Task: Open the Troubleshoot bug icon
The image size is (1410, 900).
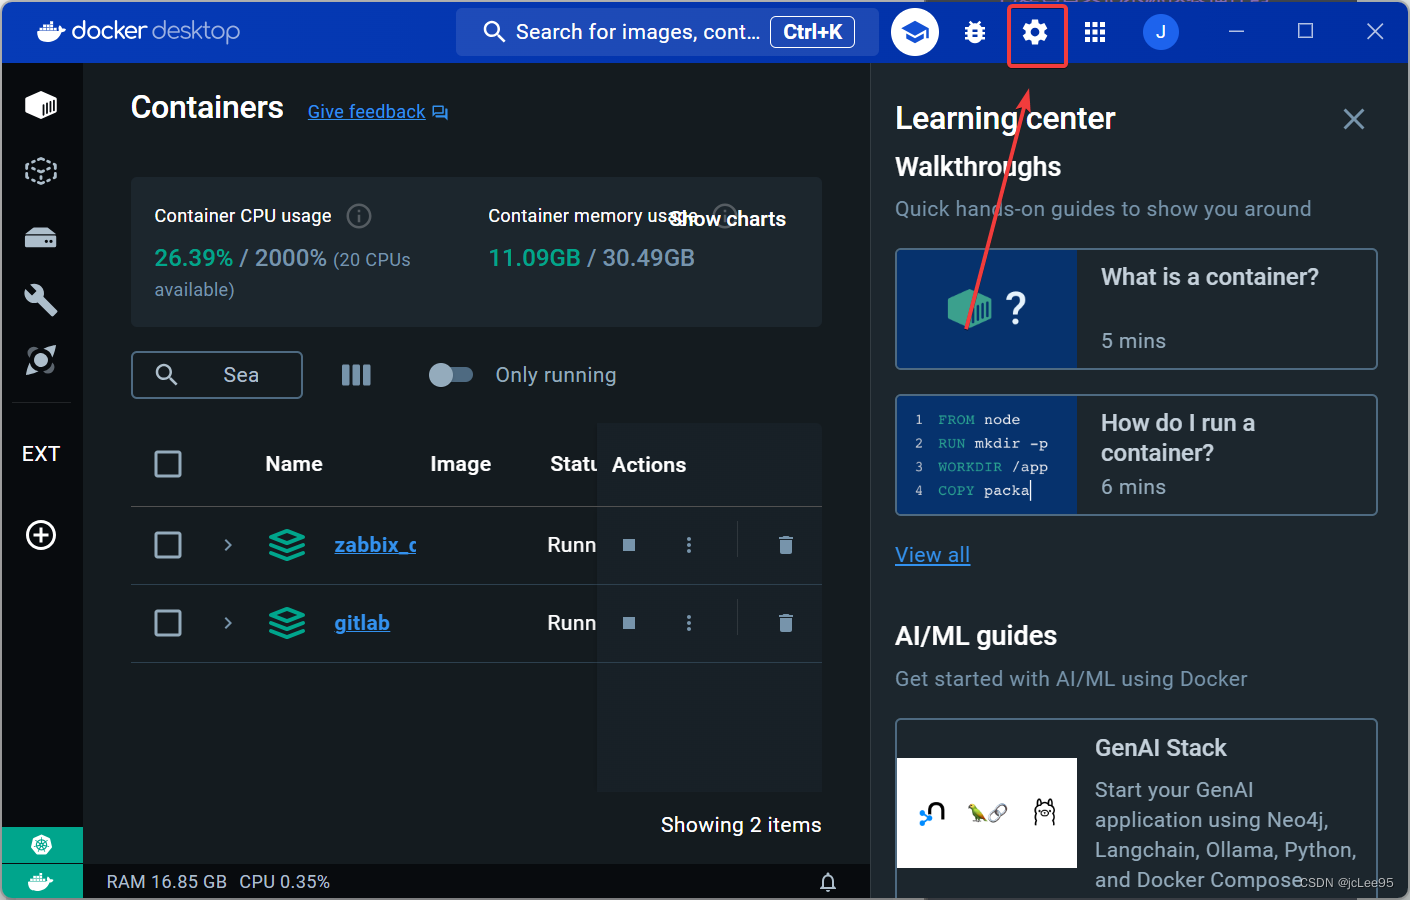Action: tap(975, 32)
